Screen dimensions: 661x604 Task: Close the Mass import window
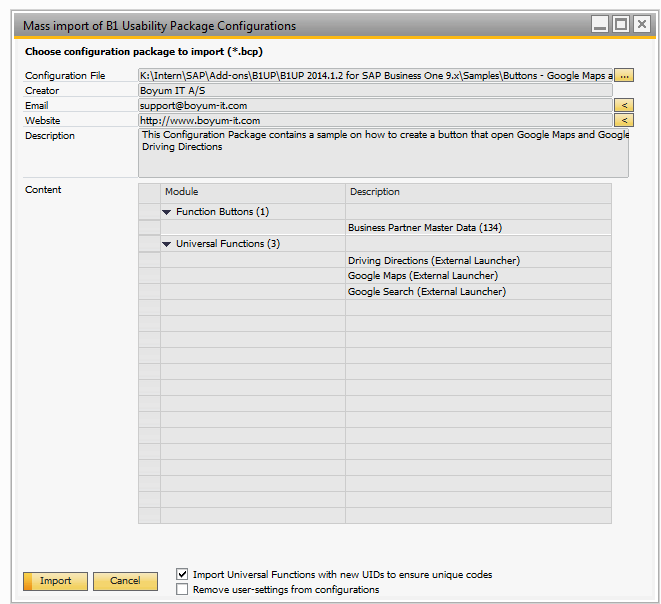pyautogui.click(x=642, y=25)
